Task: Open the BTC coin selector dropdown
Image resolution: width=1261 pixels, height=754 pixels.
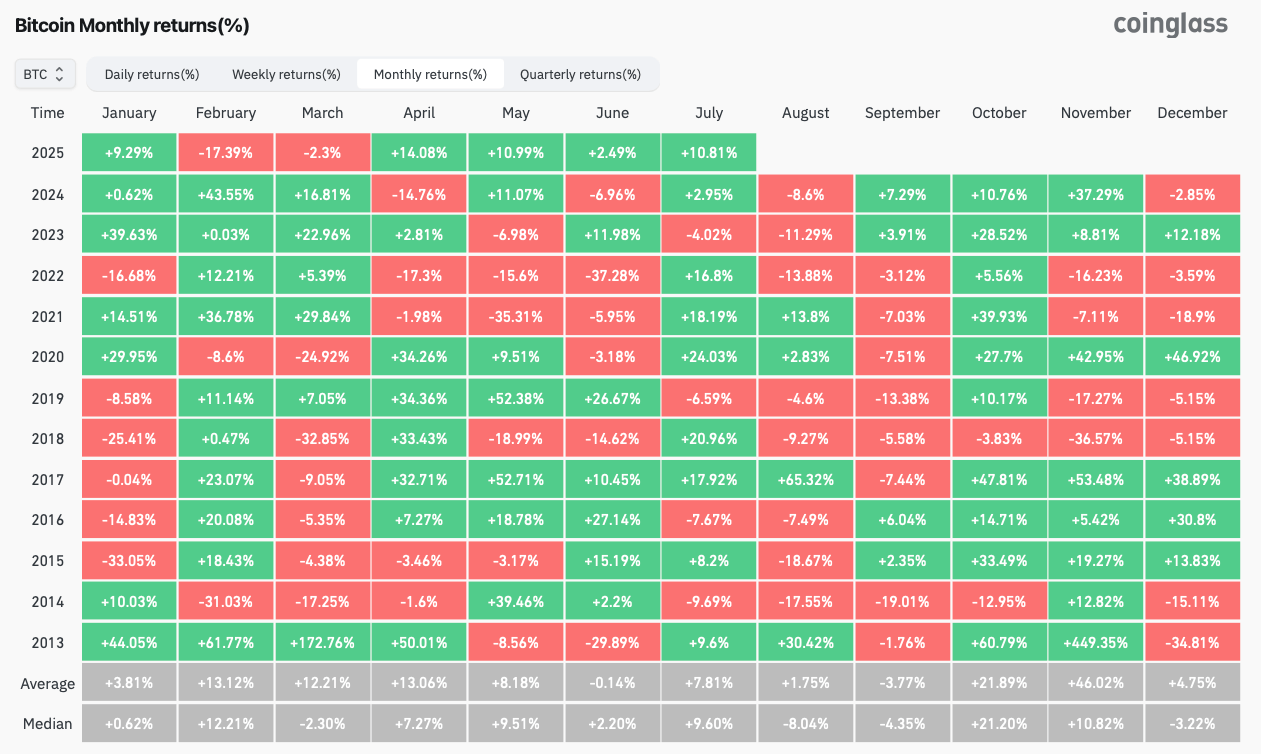Action: click(x=44, y=74)
